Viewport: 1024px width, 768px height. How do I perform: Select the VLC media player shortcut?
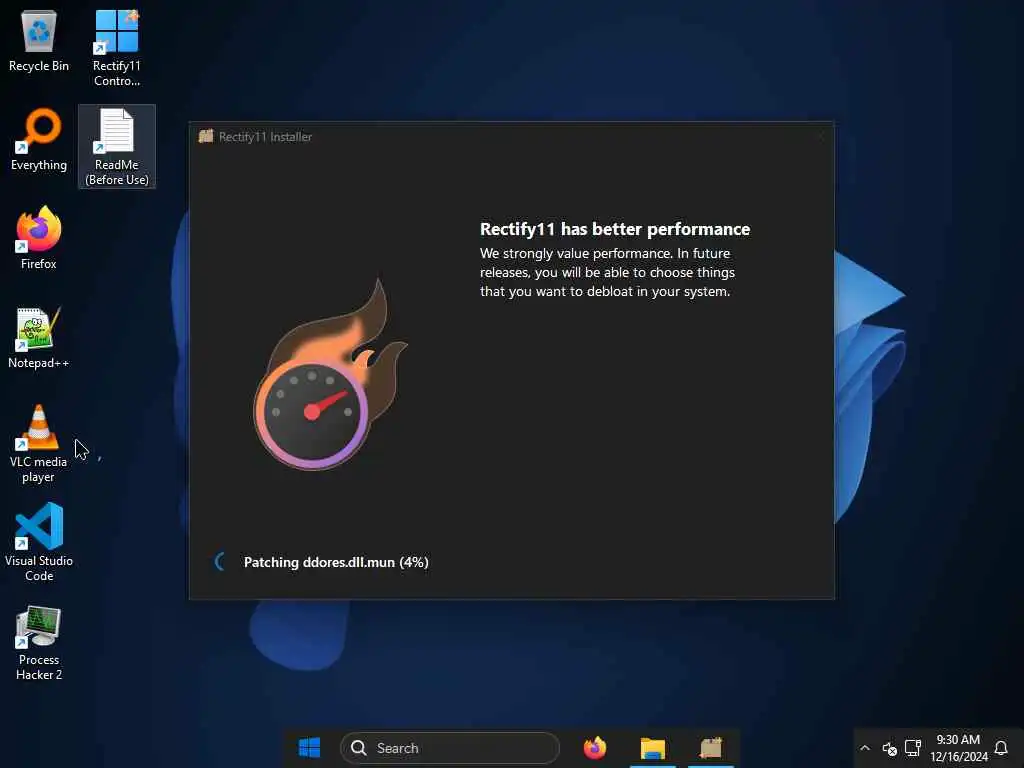point(39,444)
